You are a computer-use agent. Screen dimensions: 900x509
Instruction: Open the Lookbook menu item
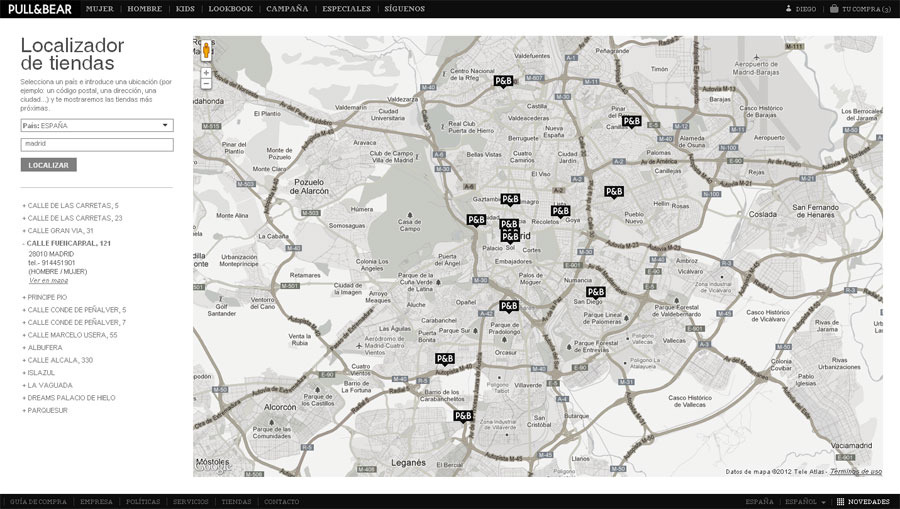230,8
